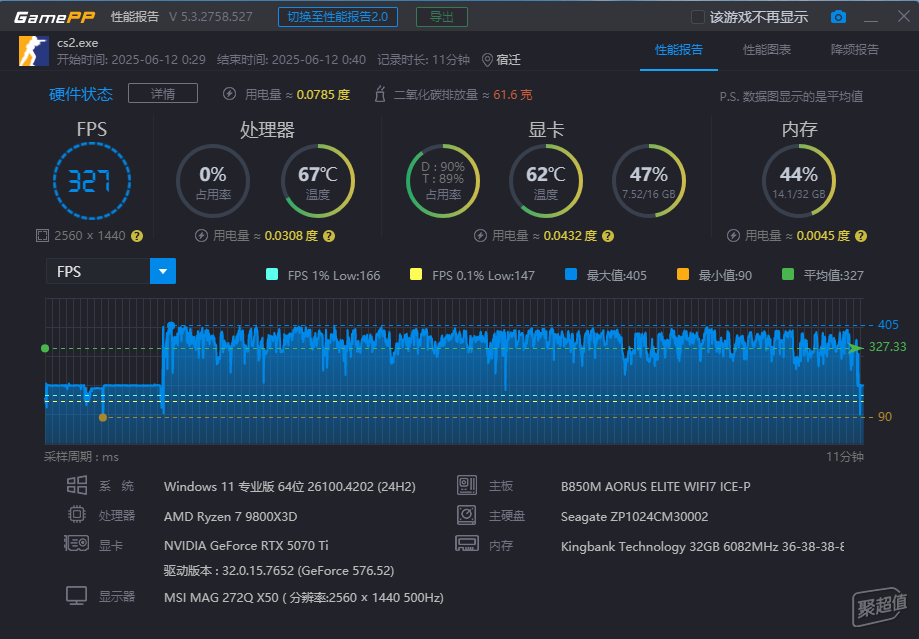Click the memory 44% usage gauge
This screenshot has height=639, width=919.
coord(799,181)
